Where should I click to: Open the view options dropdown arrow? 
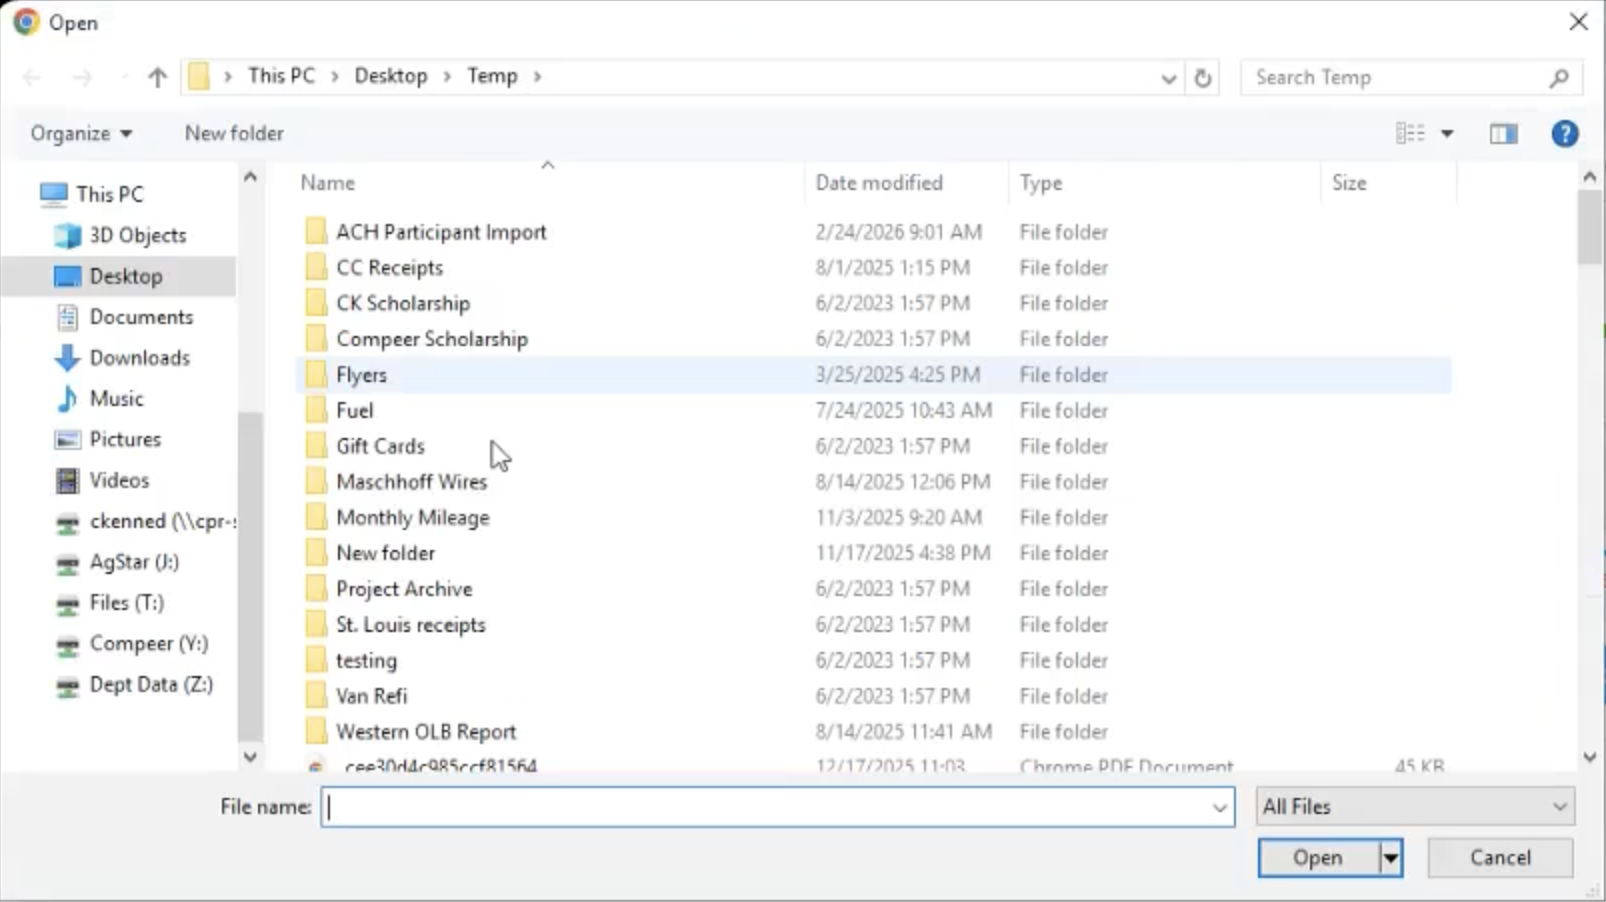click(x=1447, y=134)
